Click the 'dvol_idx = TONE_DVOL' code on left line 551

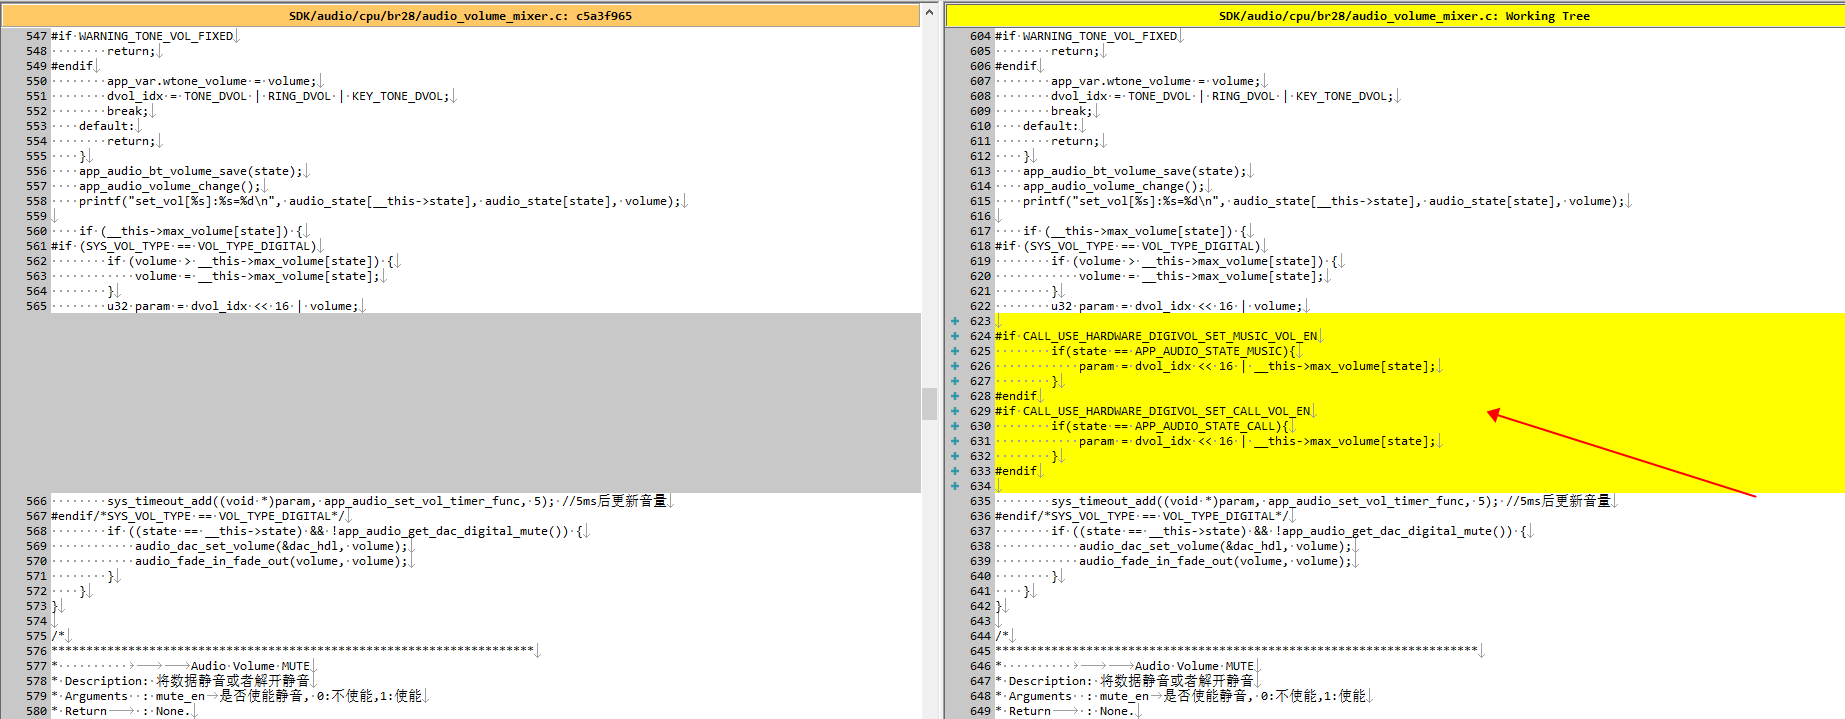tap(279, 96)
